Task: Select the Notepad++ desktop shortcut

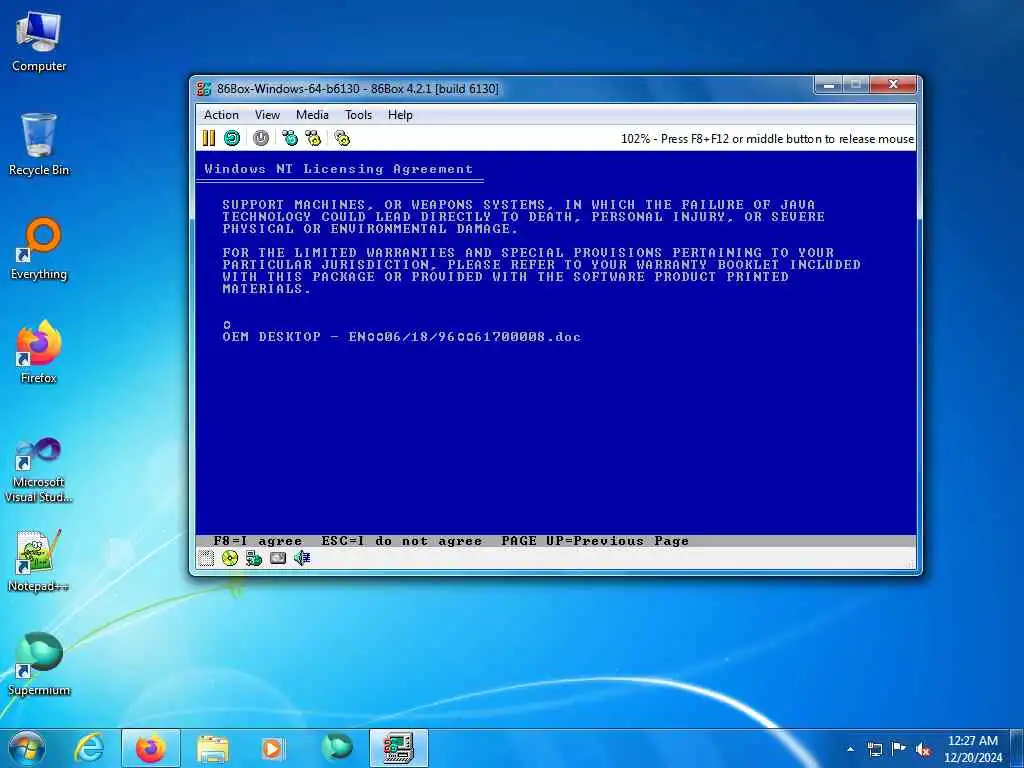Action: pyautogui.click(x=39, y=561)
